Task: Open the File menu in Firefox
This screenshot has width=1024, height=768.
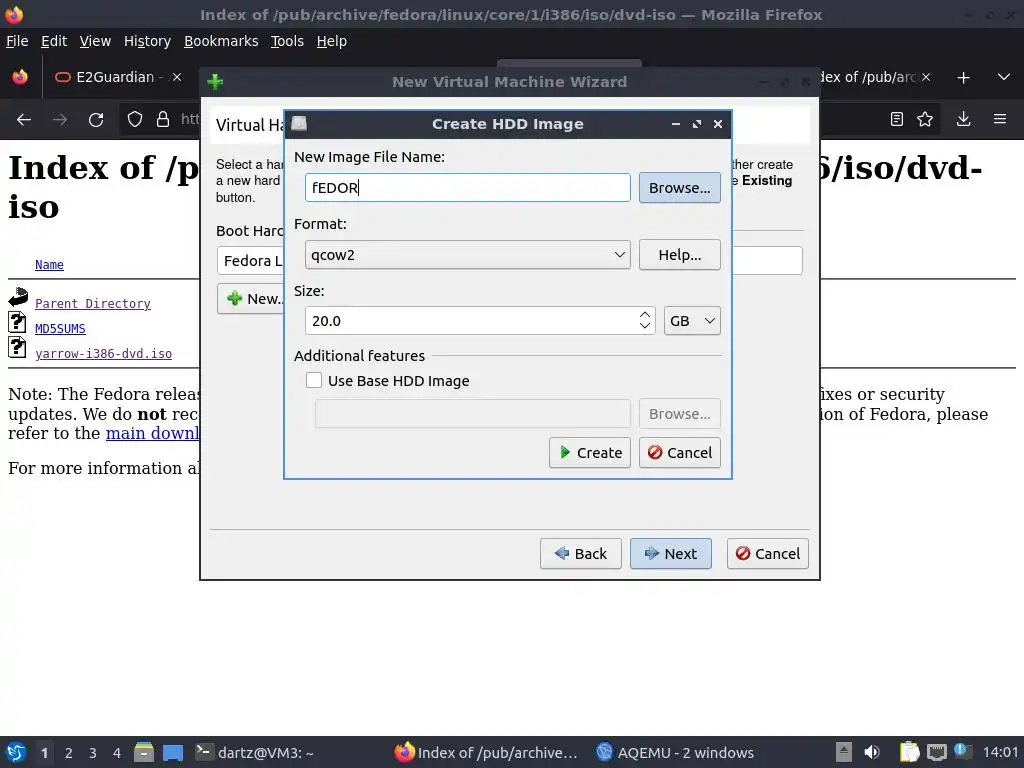Action: click(17, 41)
